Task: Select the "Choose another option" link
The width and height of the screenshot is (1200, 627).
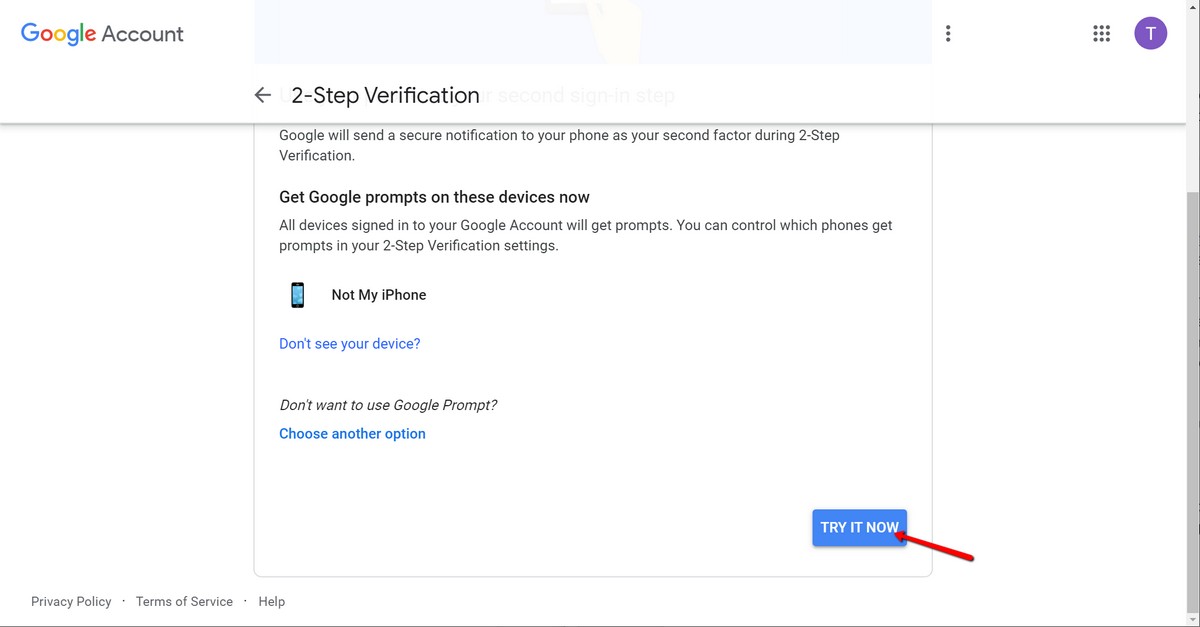Action: (x=352, y=434)
